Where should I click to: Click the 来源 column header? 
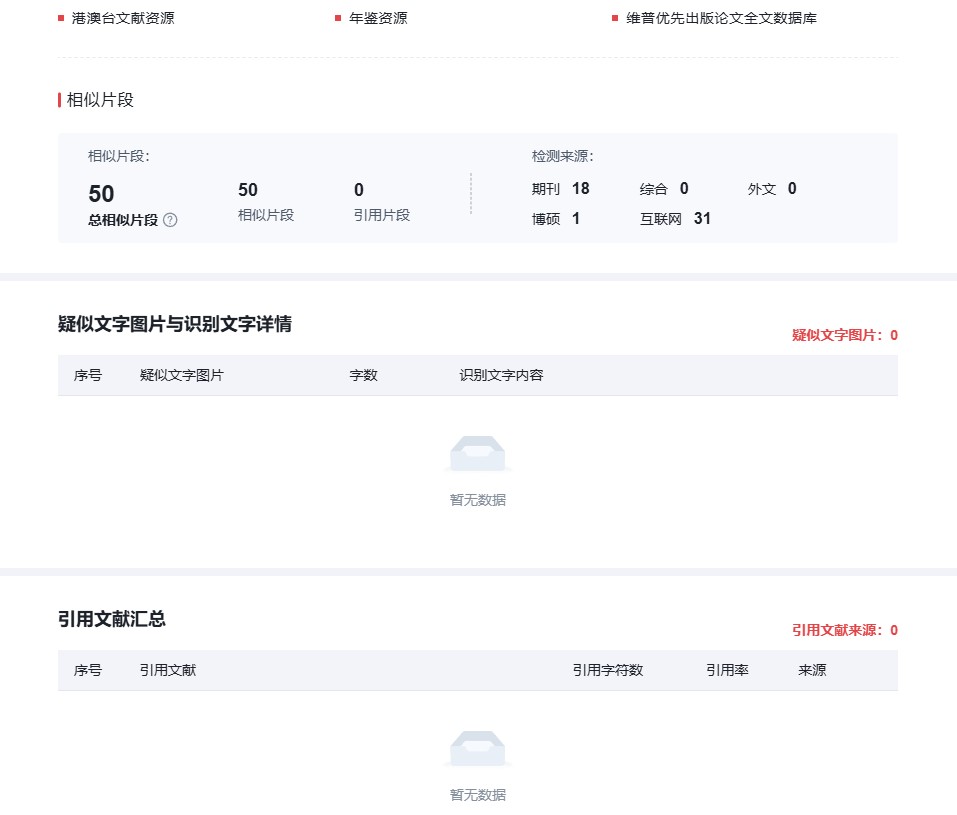[812, 671]
